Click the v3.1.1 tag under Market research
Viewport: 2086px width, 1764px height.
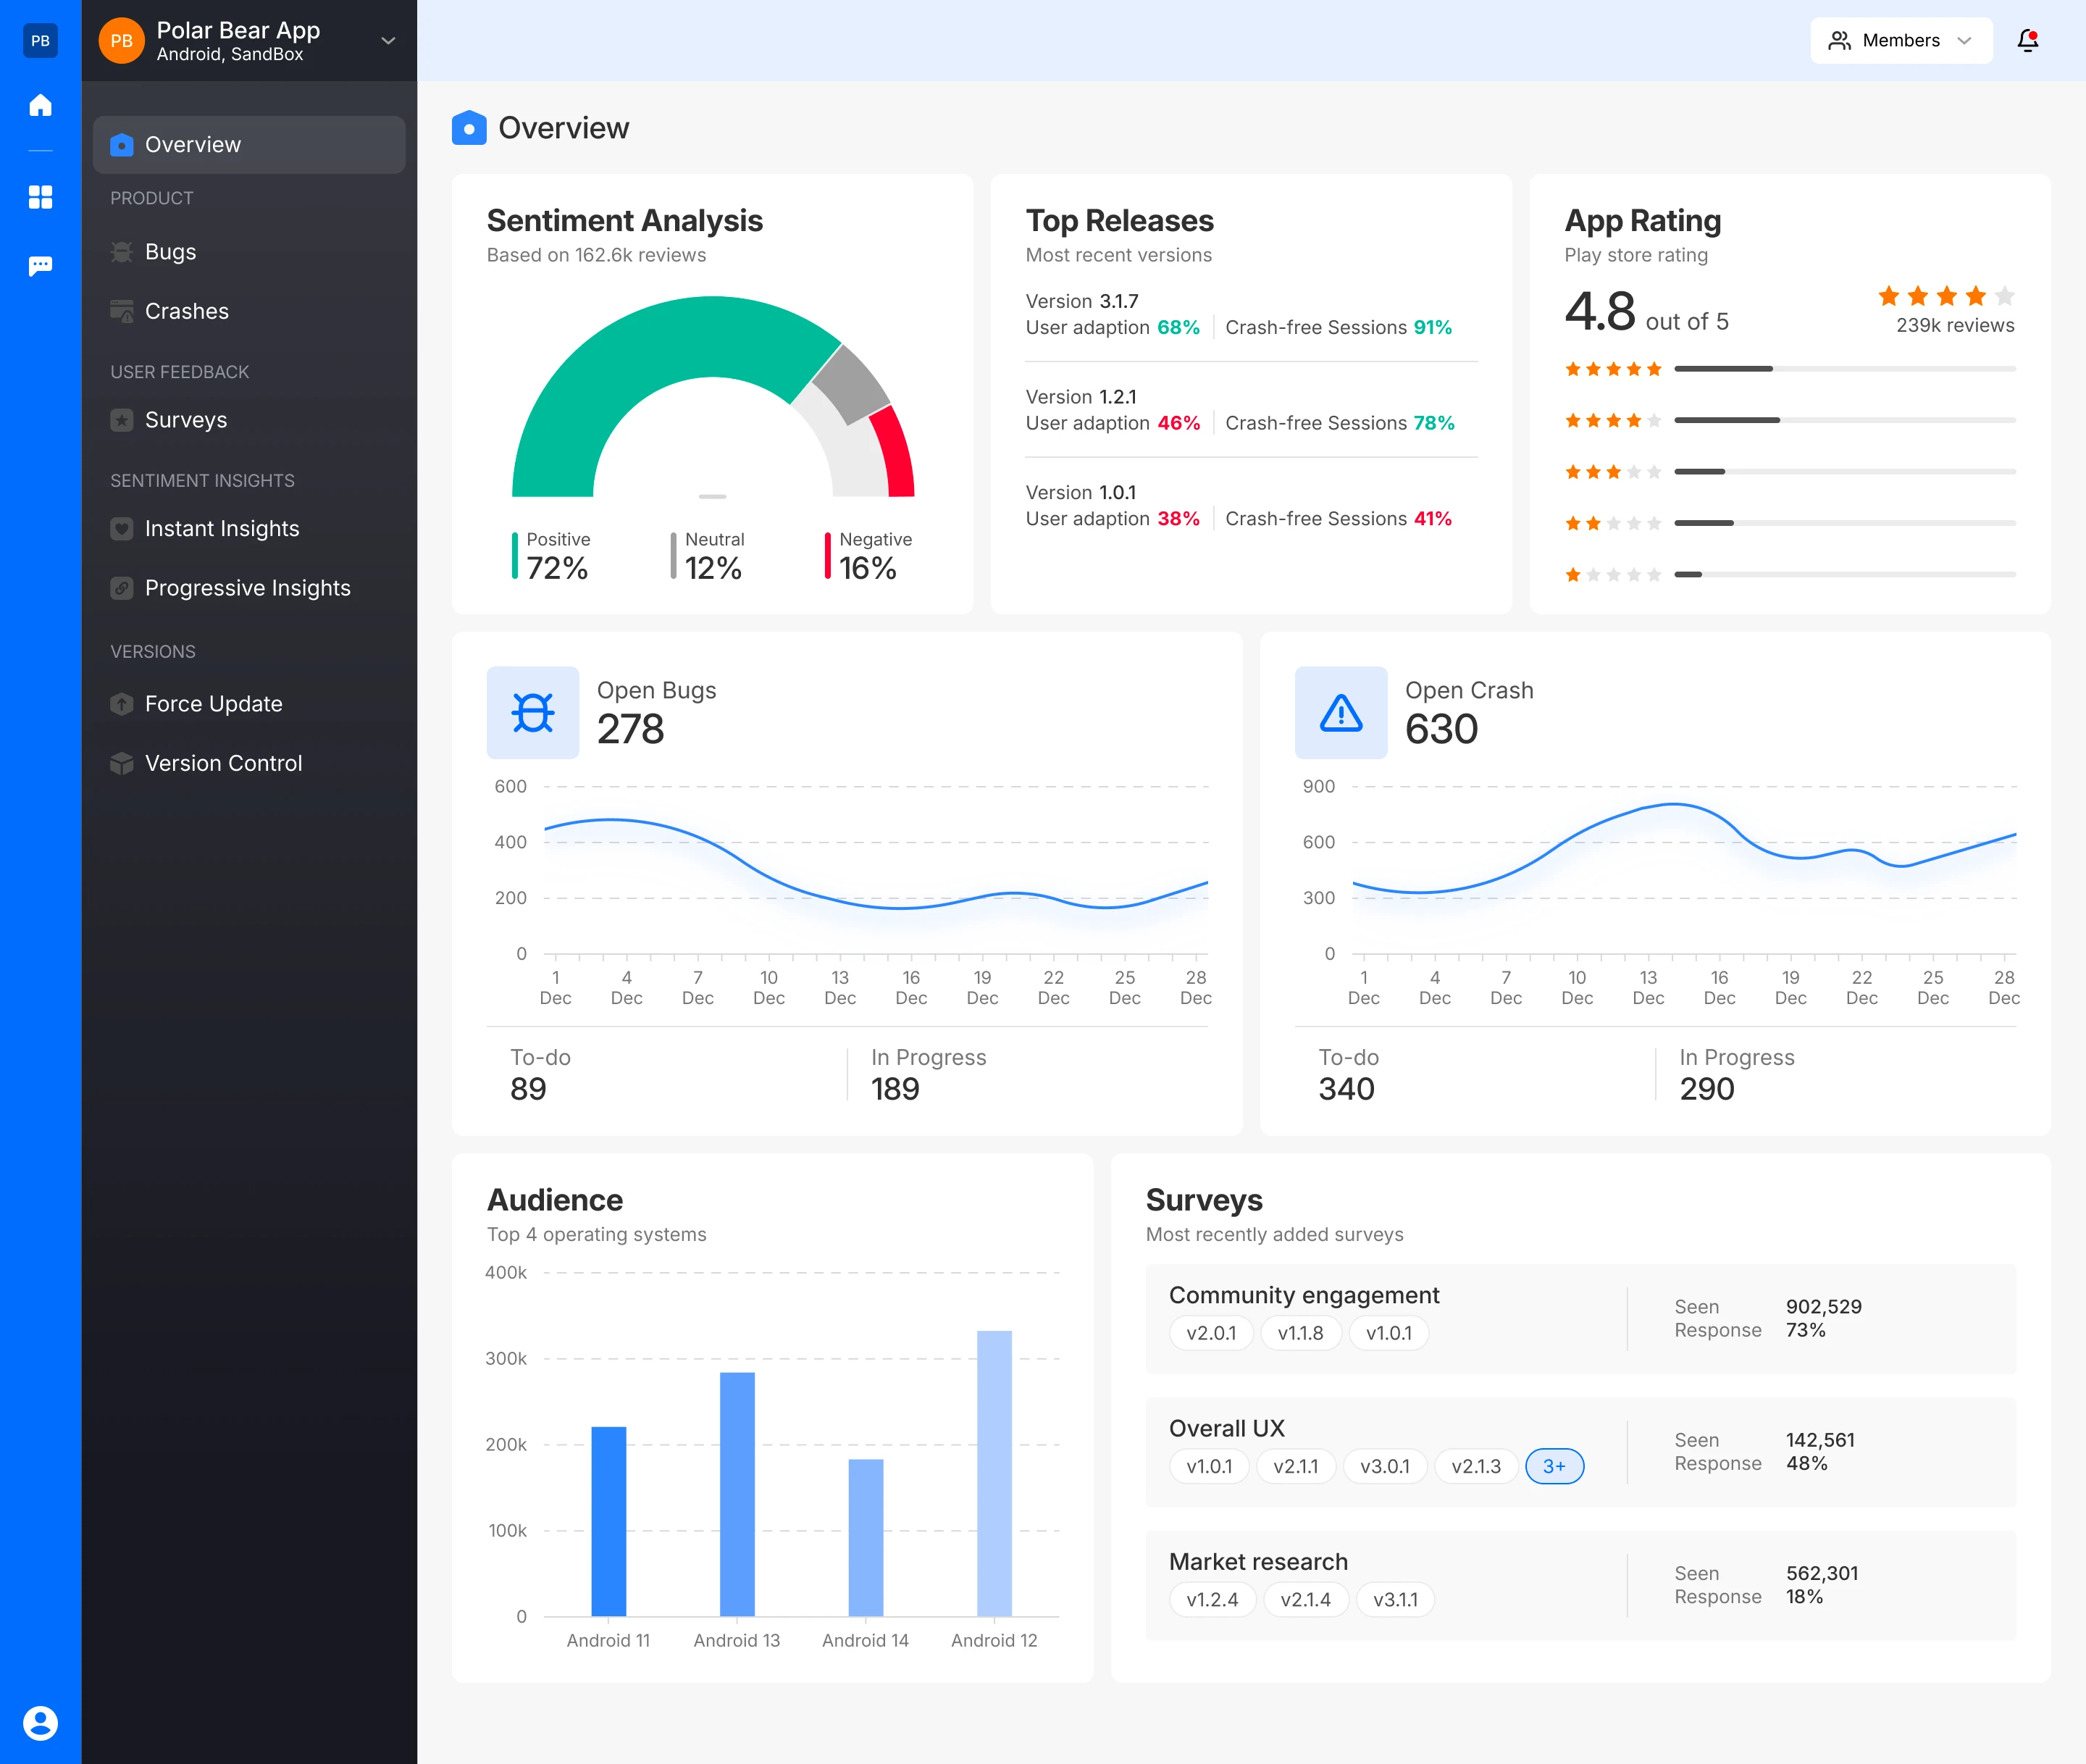click(x=1394, y=1599)
